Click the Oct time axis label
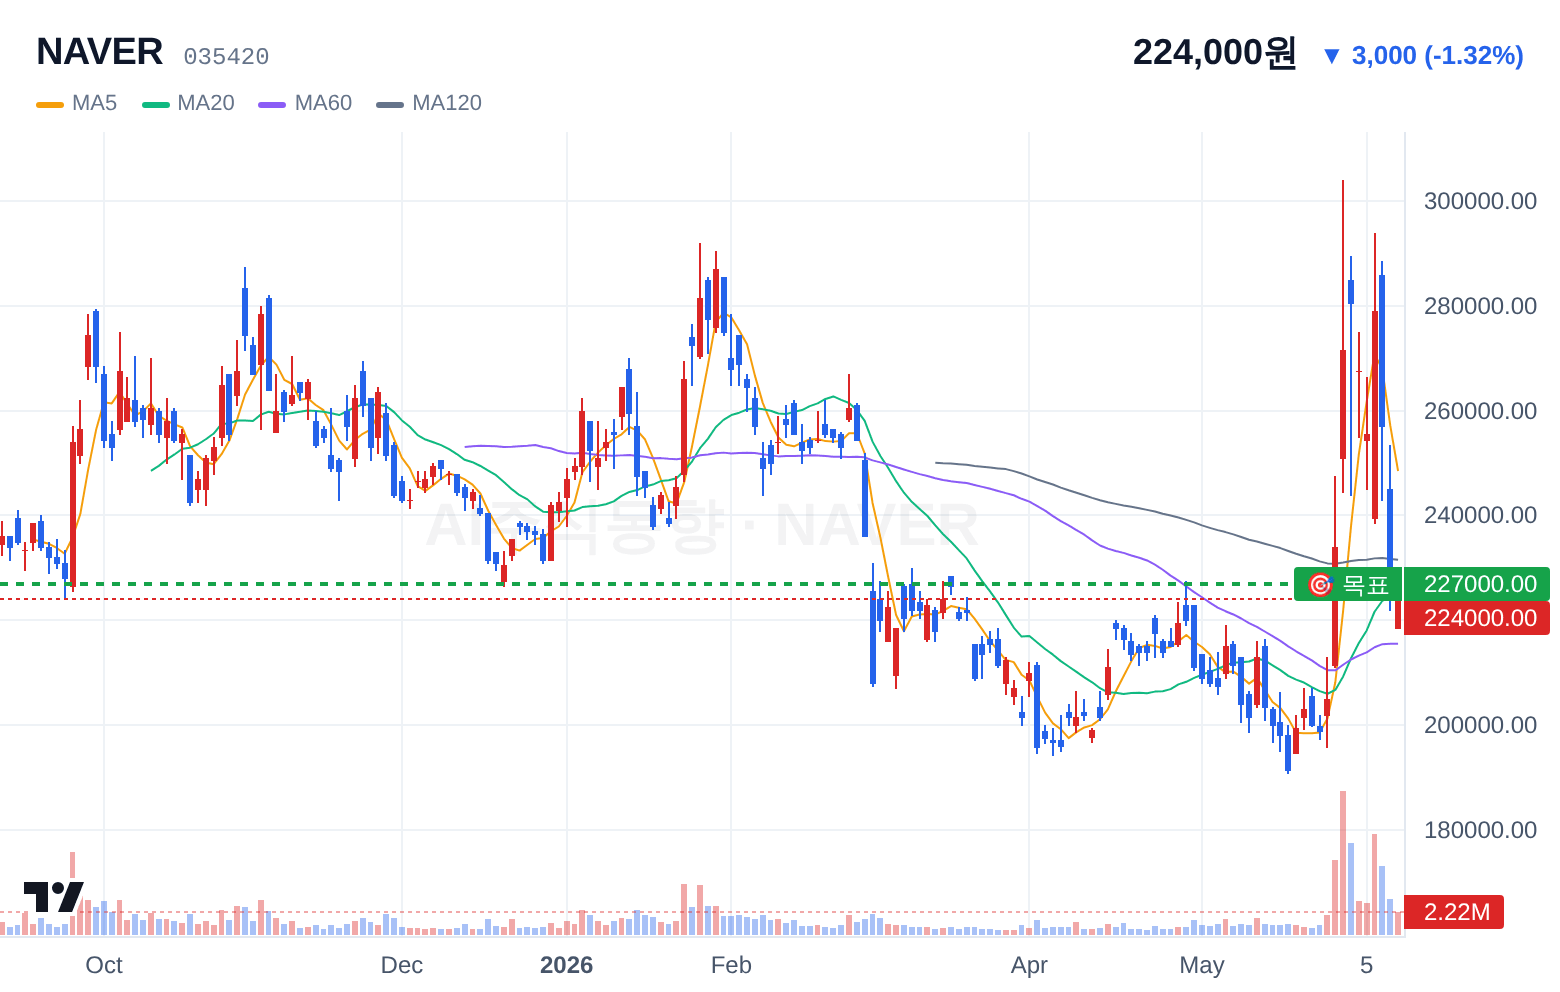The height and width of the screenshot is (992, 1560). [x=104, y=965]
